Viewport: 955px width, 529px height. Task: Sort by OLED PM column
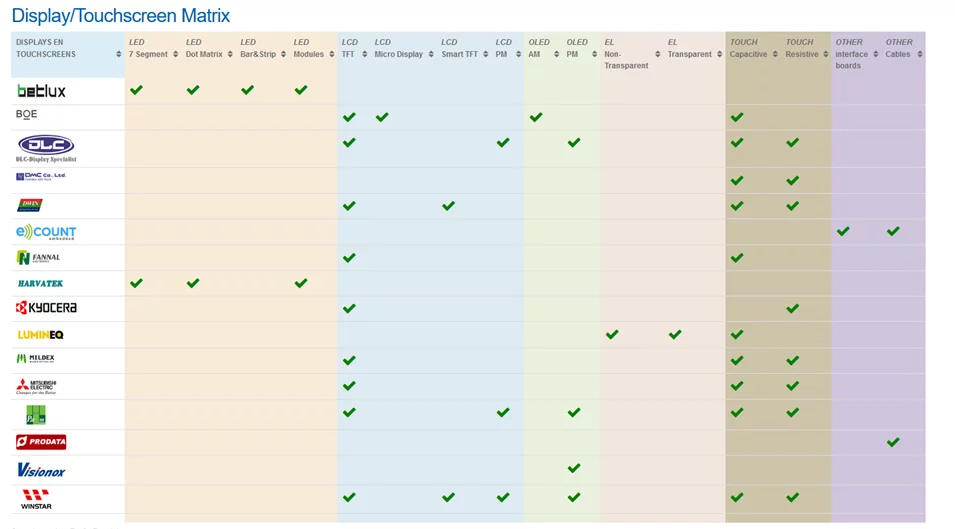[x=594, y=54]
